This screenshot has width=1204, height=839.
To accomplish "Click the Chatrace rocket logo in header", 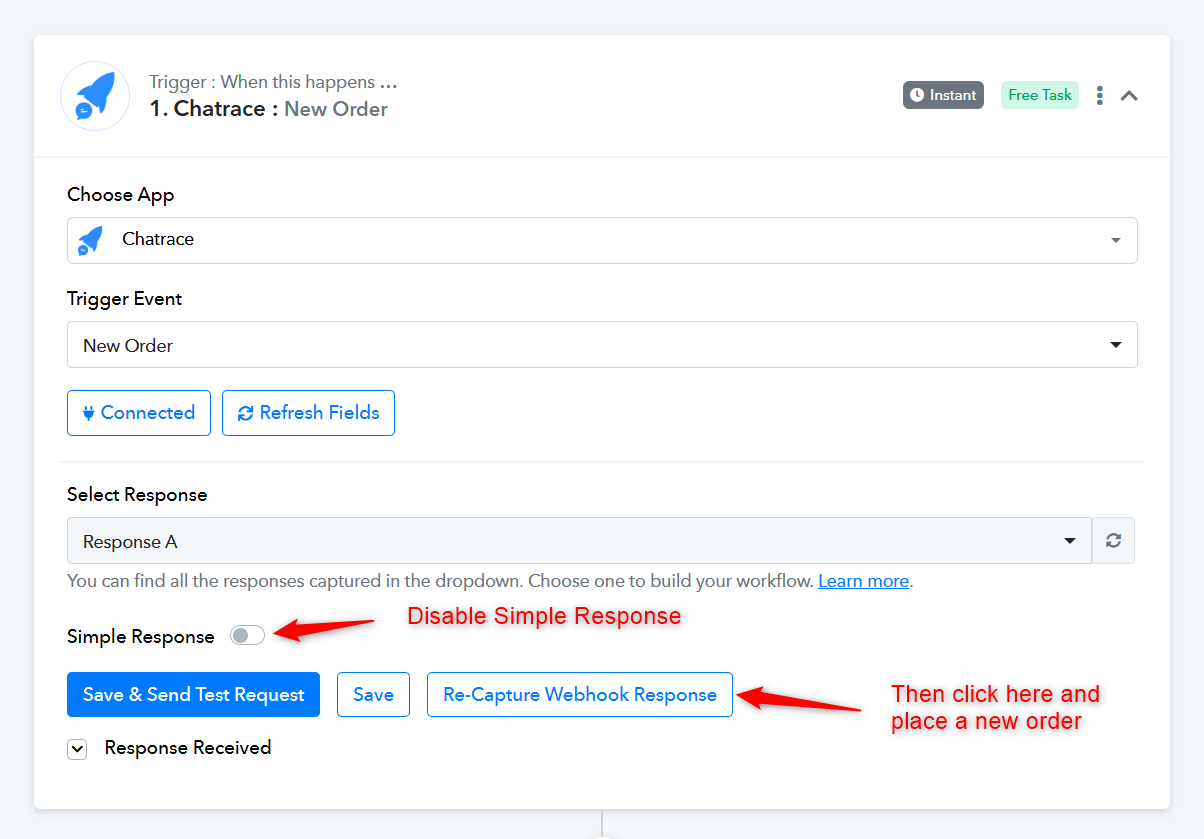I will click(x=95, y=96).
